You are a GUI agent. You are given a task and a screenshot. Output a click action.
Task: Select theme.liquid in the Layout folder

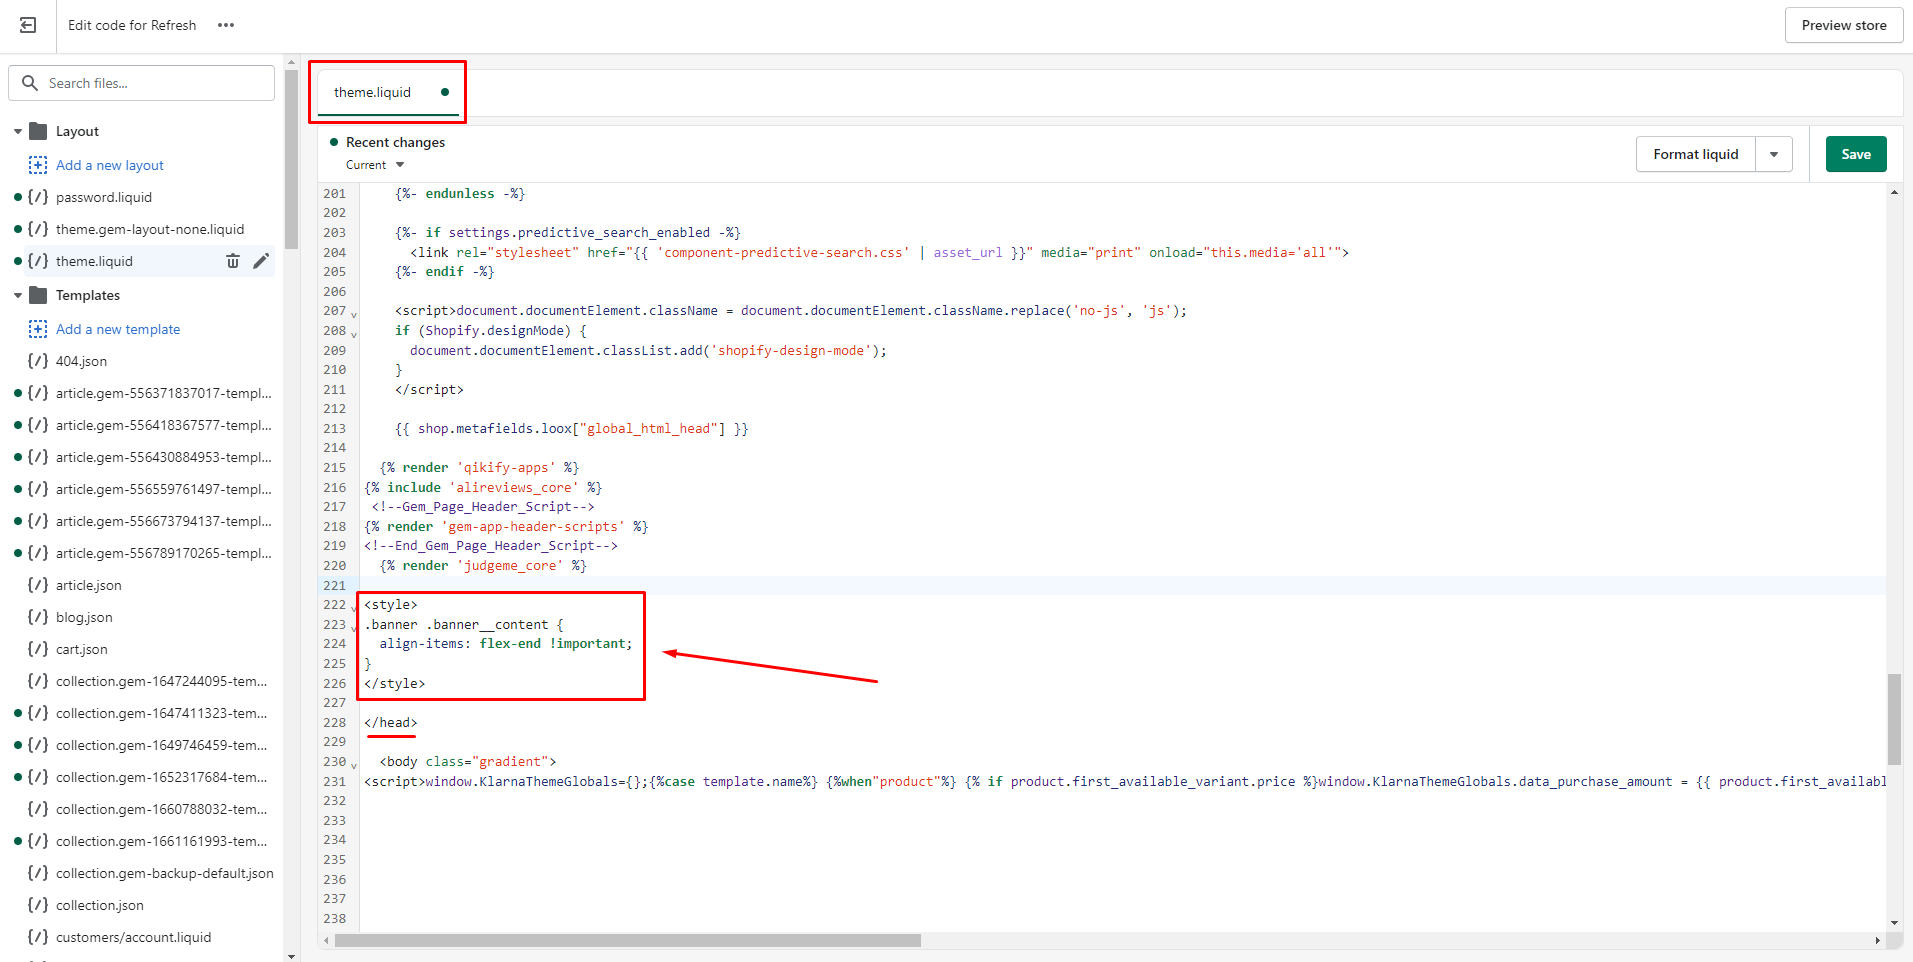[x=94, y=261]
